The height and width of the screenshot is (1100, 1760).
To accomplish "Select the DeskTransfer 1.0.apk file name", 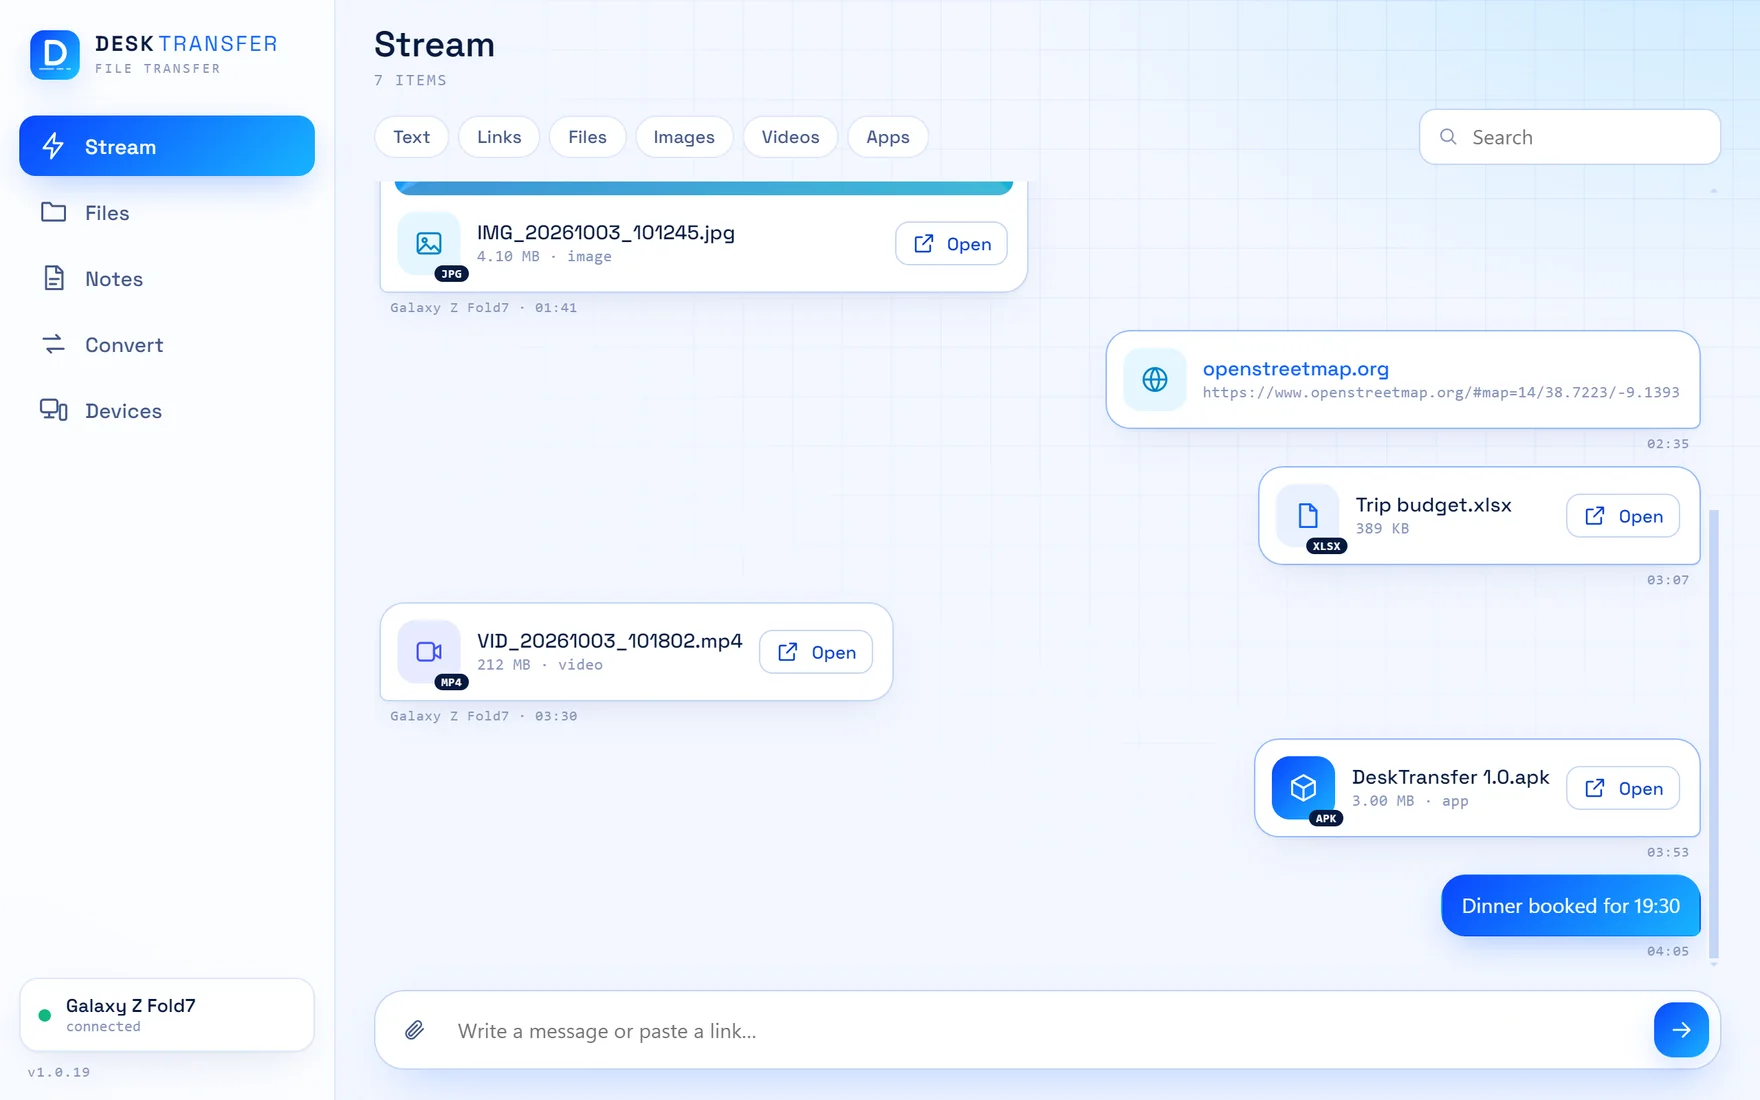I will tap(1450, 777).
